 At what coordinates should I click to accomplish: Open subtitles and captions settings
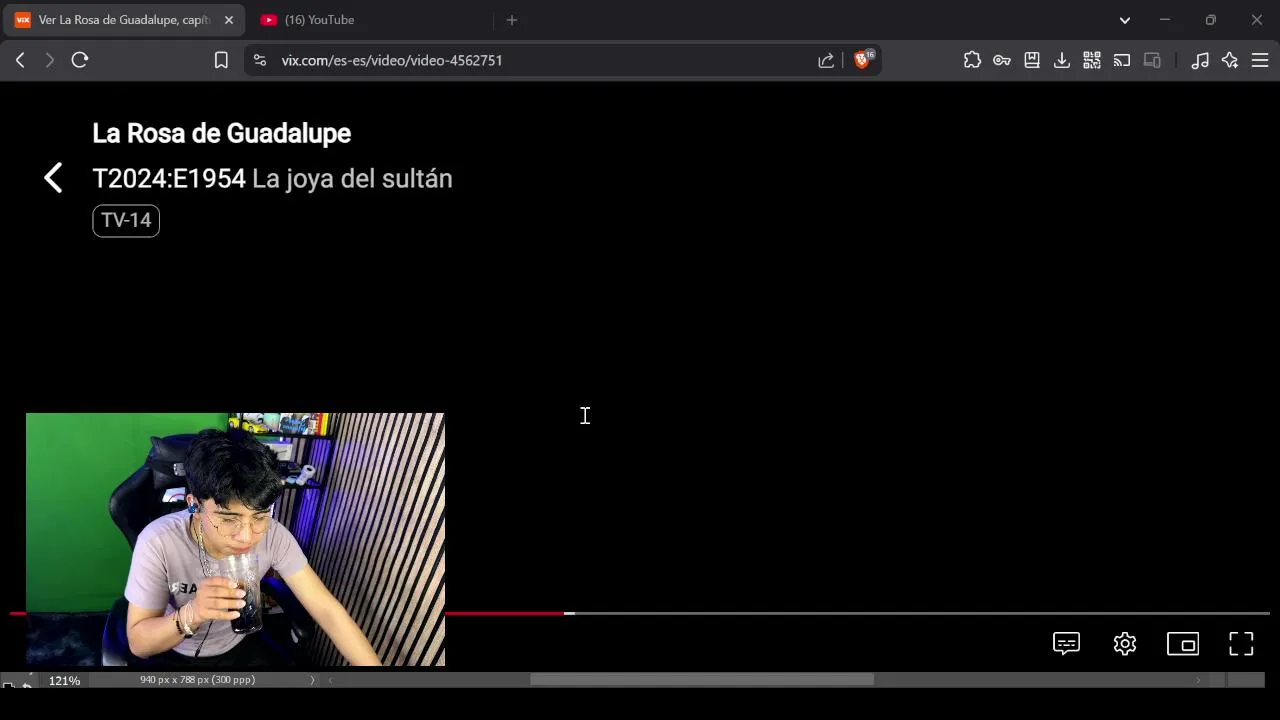tap(1066, 644)
